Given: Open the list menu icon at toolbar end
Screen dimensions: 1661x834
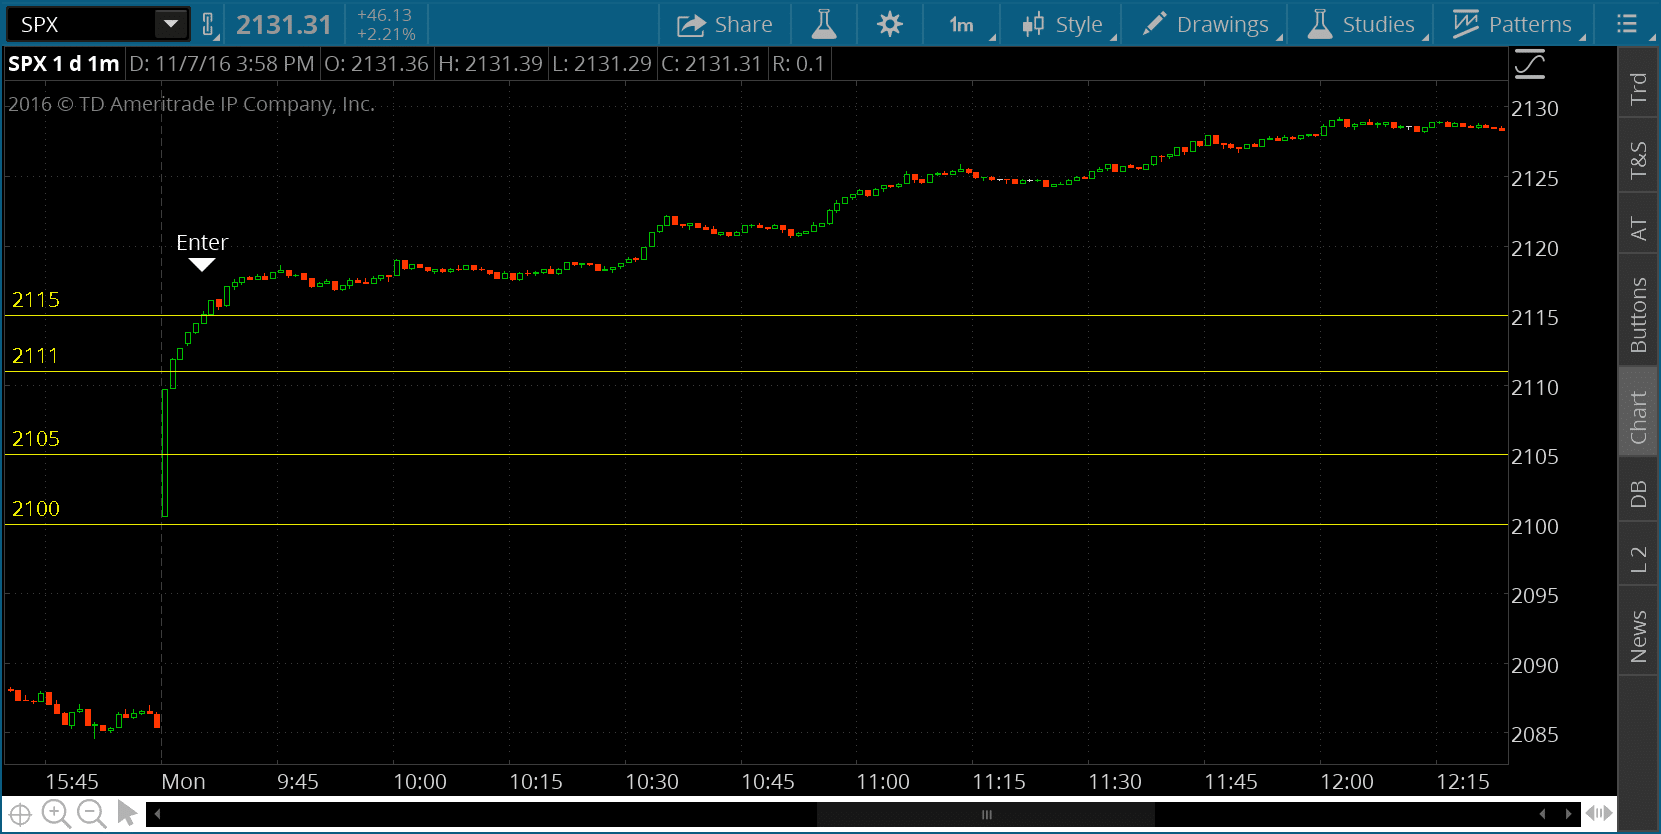Looking at the screenshot, I should 1627,24.
